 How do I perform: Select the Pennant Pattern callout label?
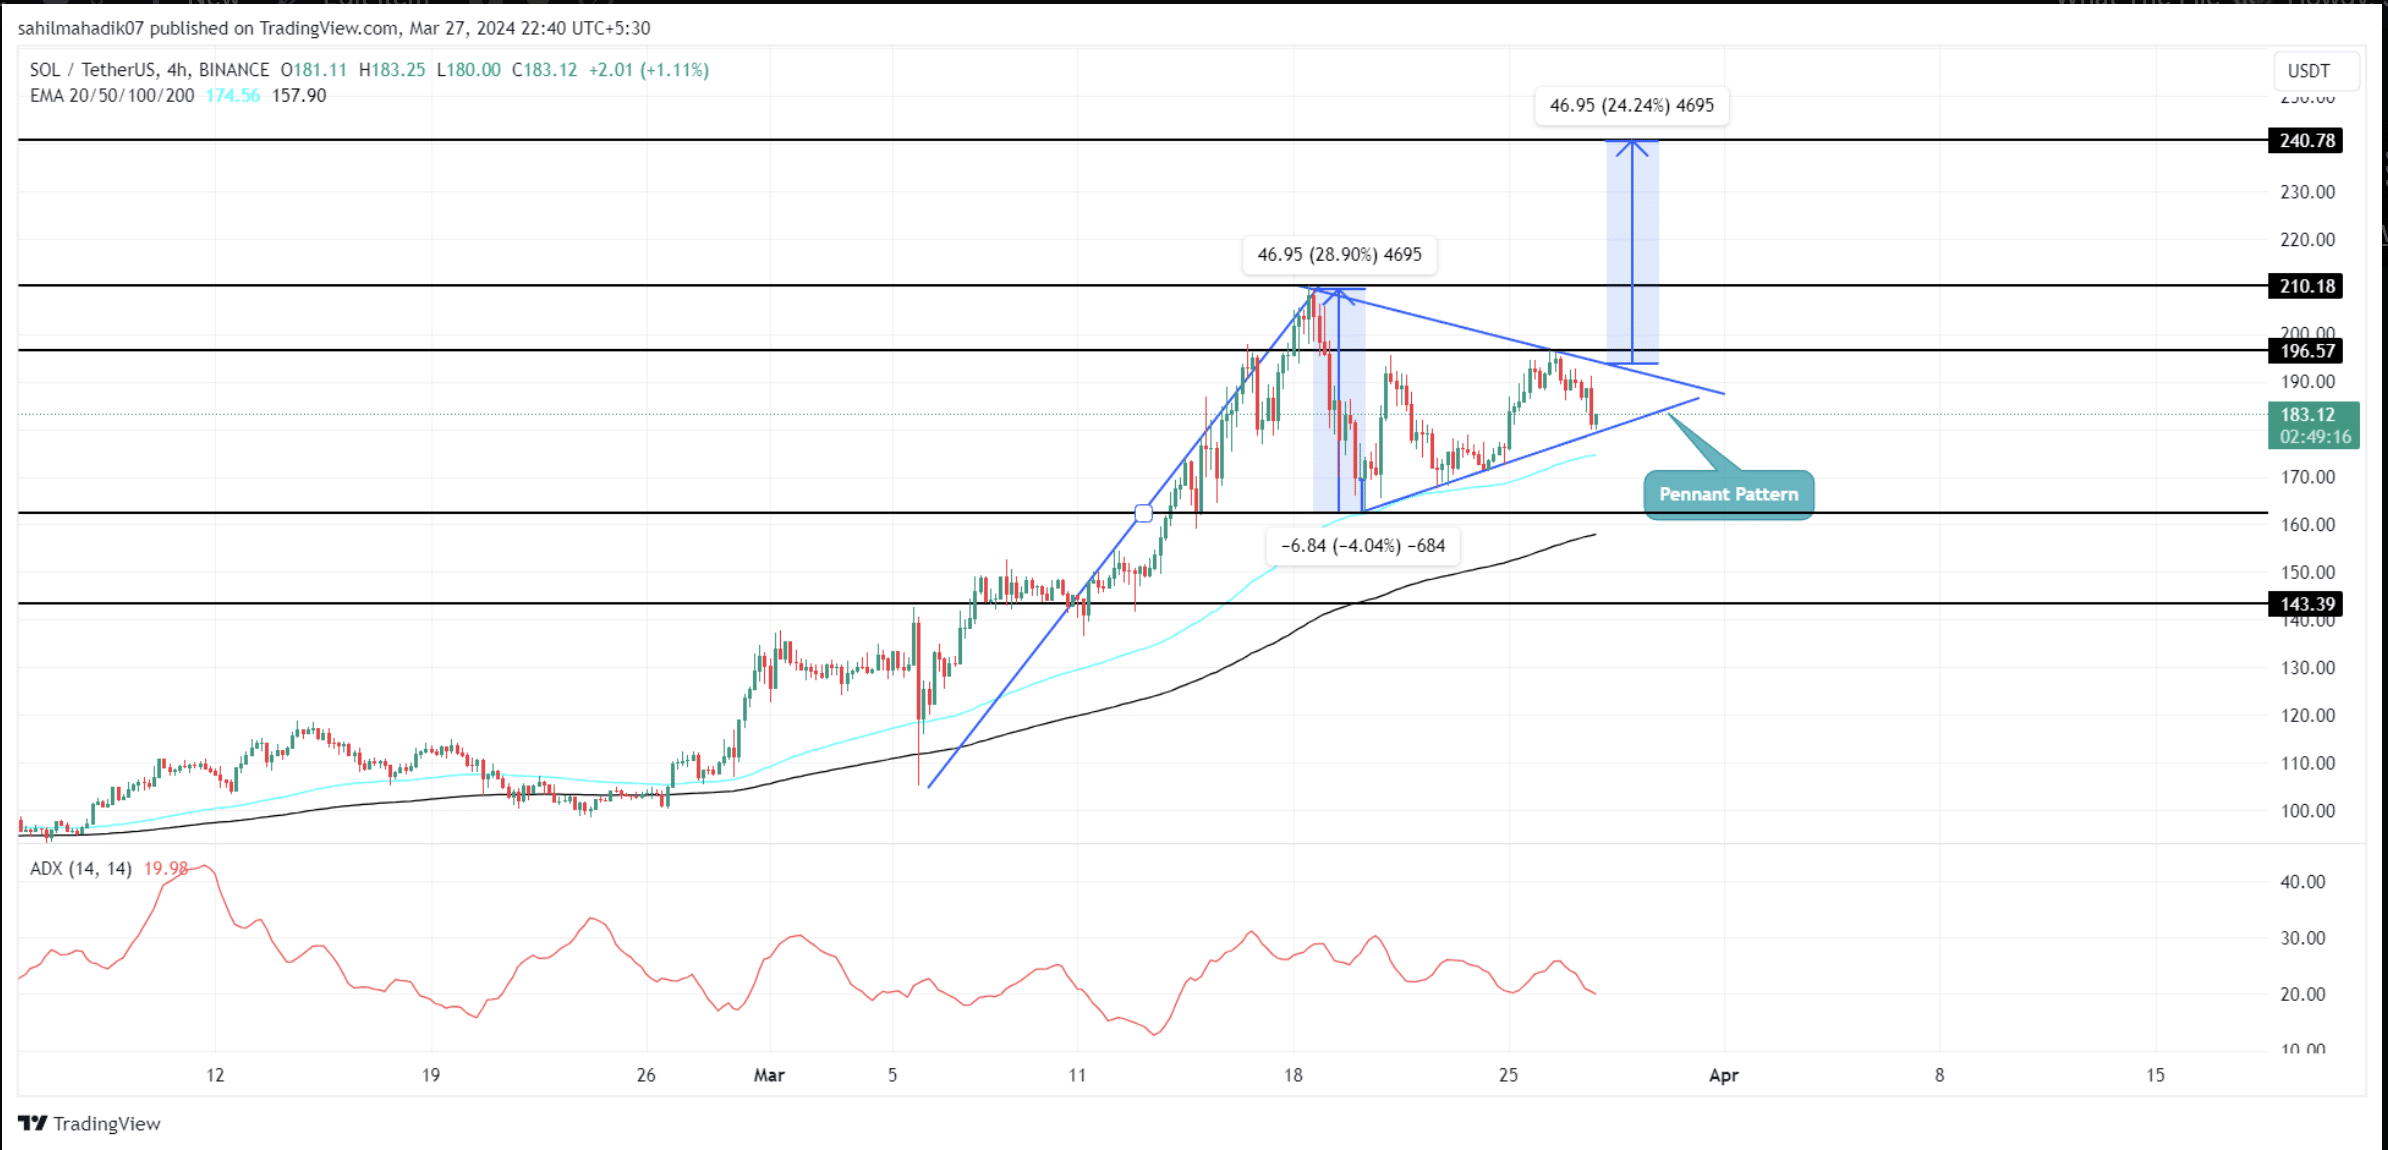(1728, 494)
